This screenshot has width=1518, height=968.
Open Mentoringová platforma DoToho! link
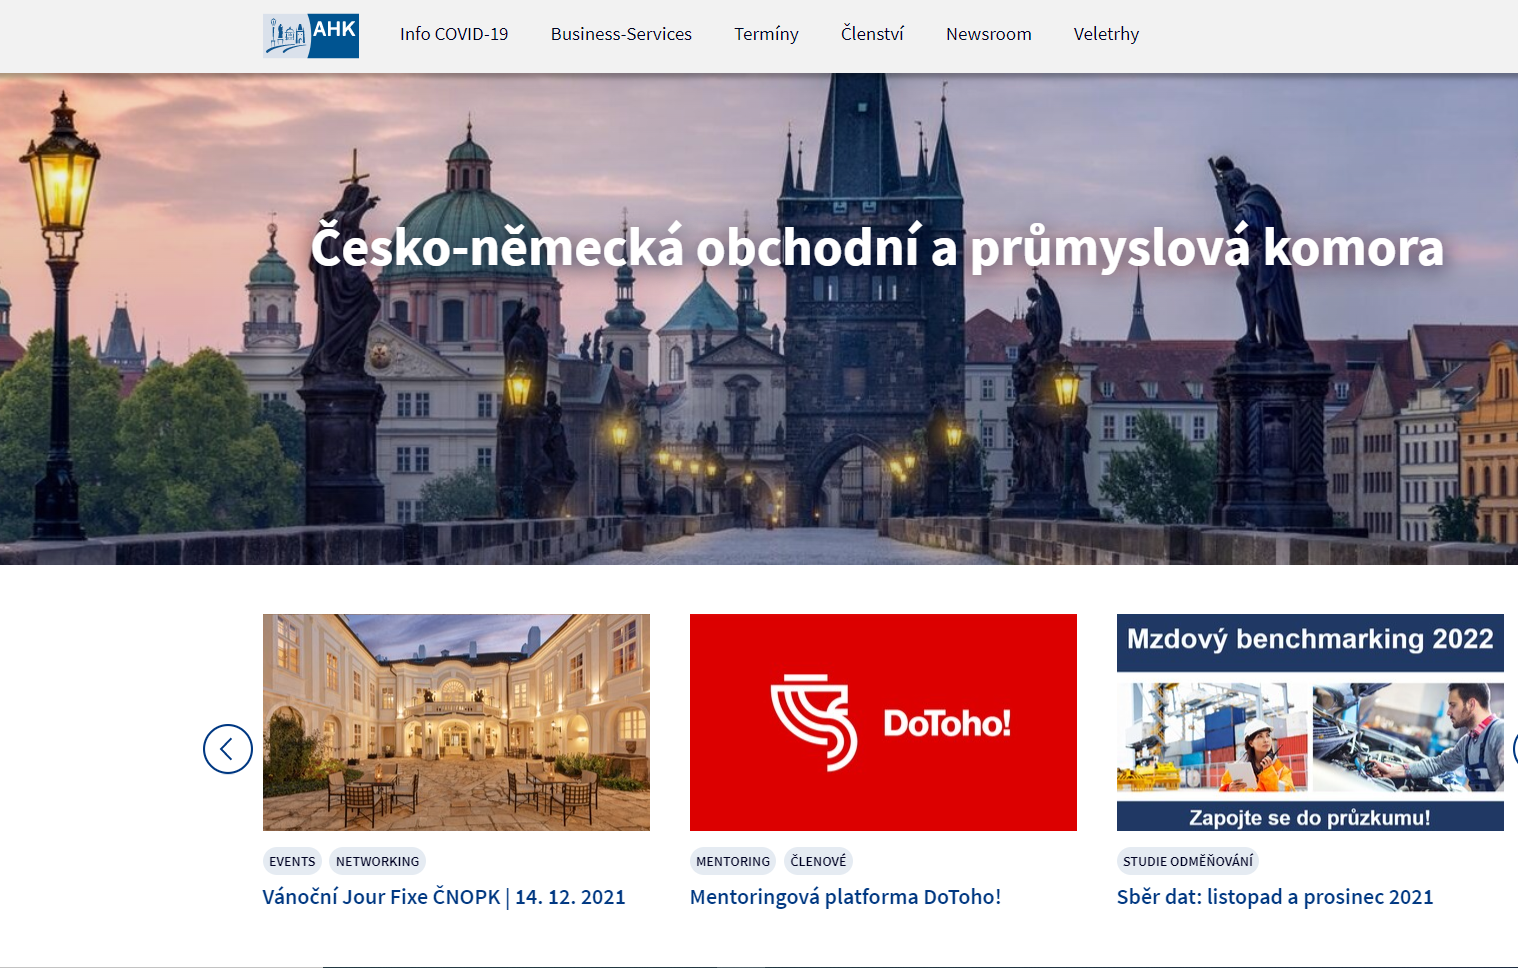pos(845,897)
